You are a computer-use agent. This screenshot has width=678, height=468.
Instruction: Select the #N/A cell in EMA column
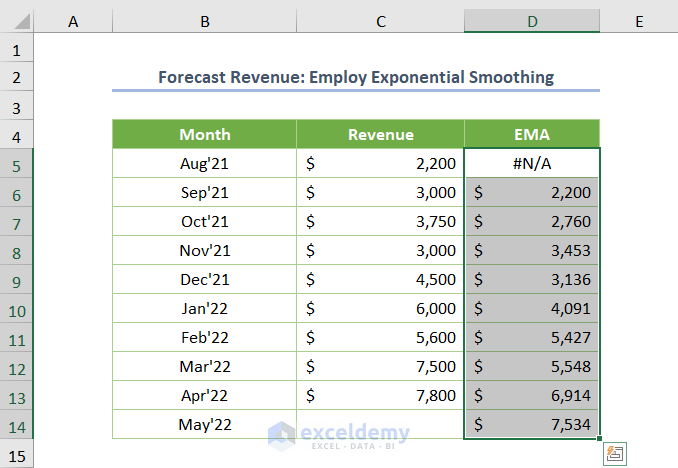532,163
